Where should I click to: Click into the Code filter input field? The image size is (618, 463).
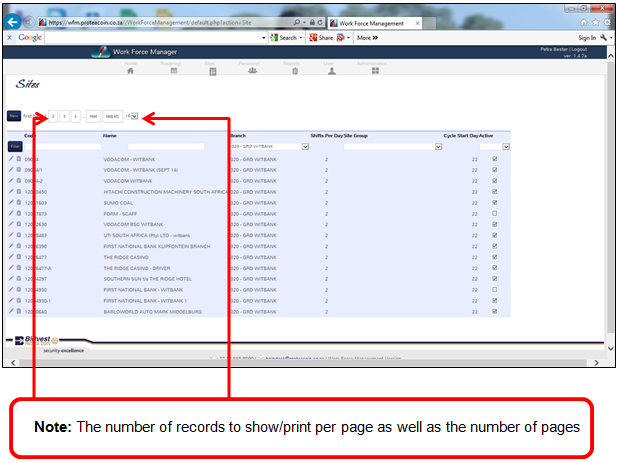pos(63,147)
